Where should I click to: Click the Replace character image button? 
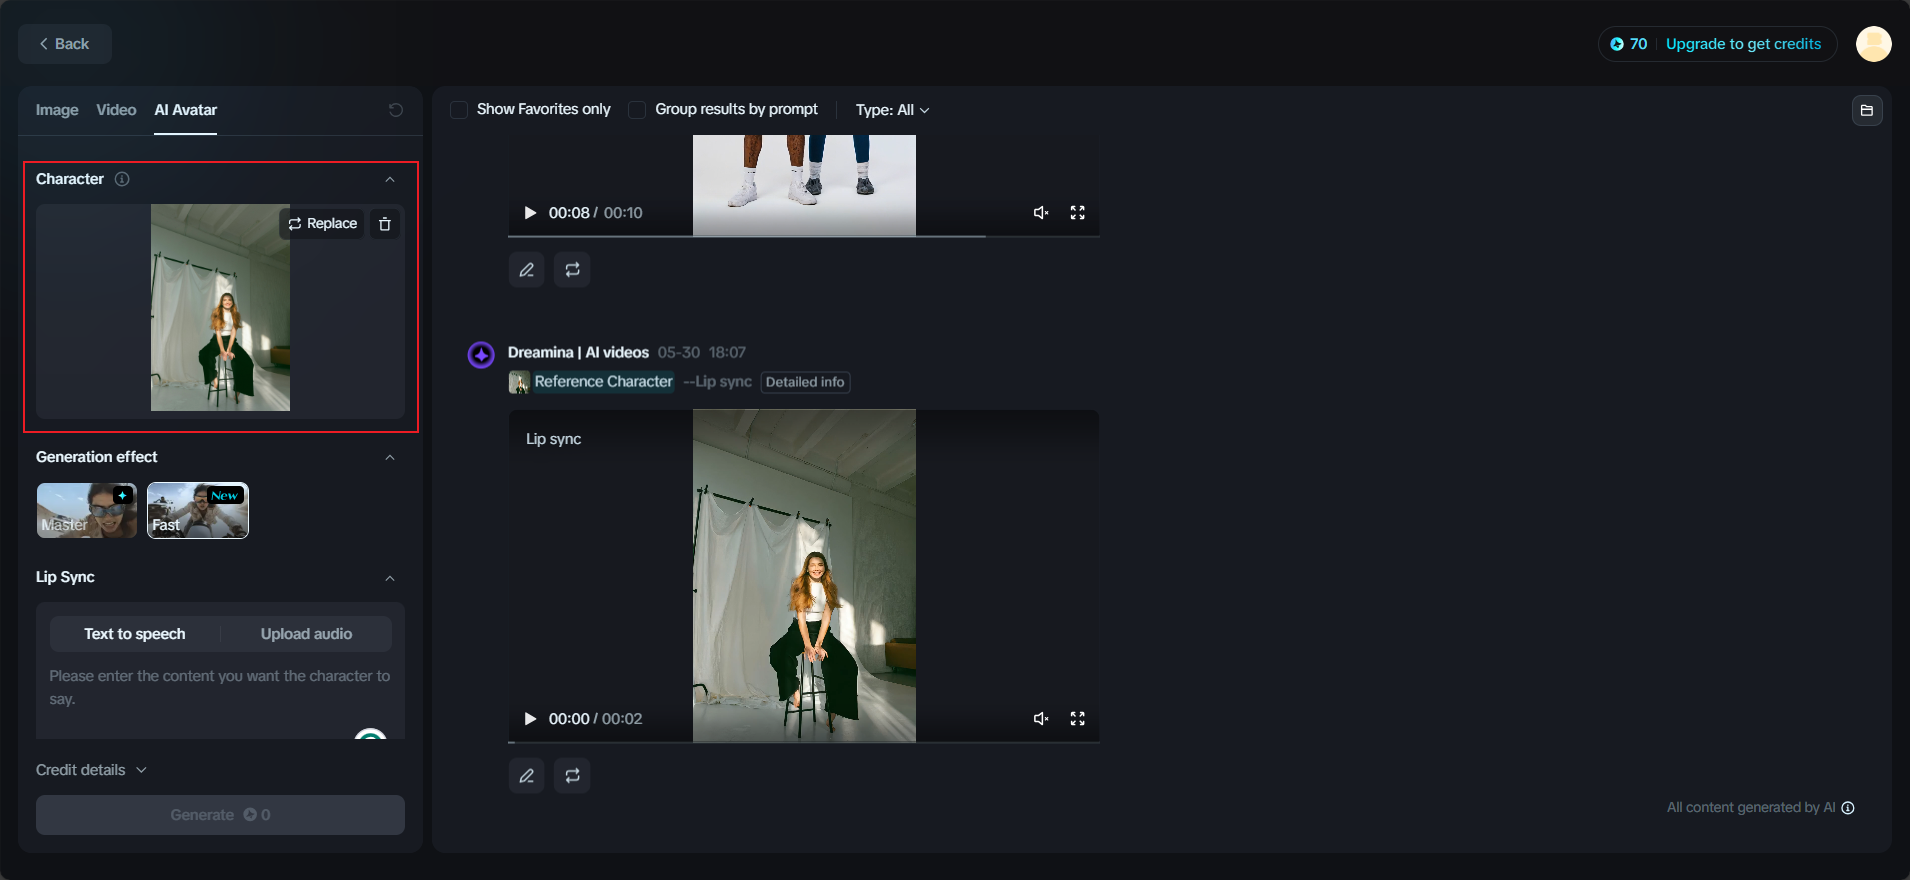(322, 224)
